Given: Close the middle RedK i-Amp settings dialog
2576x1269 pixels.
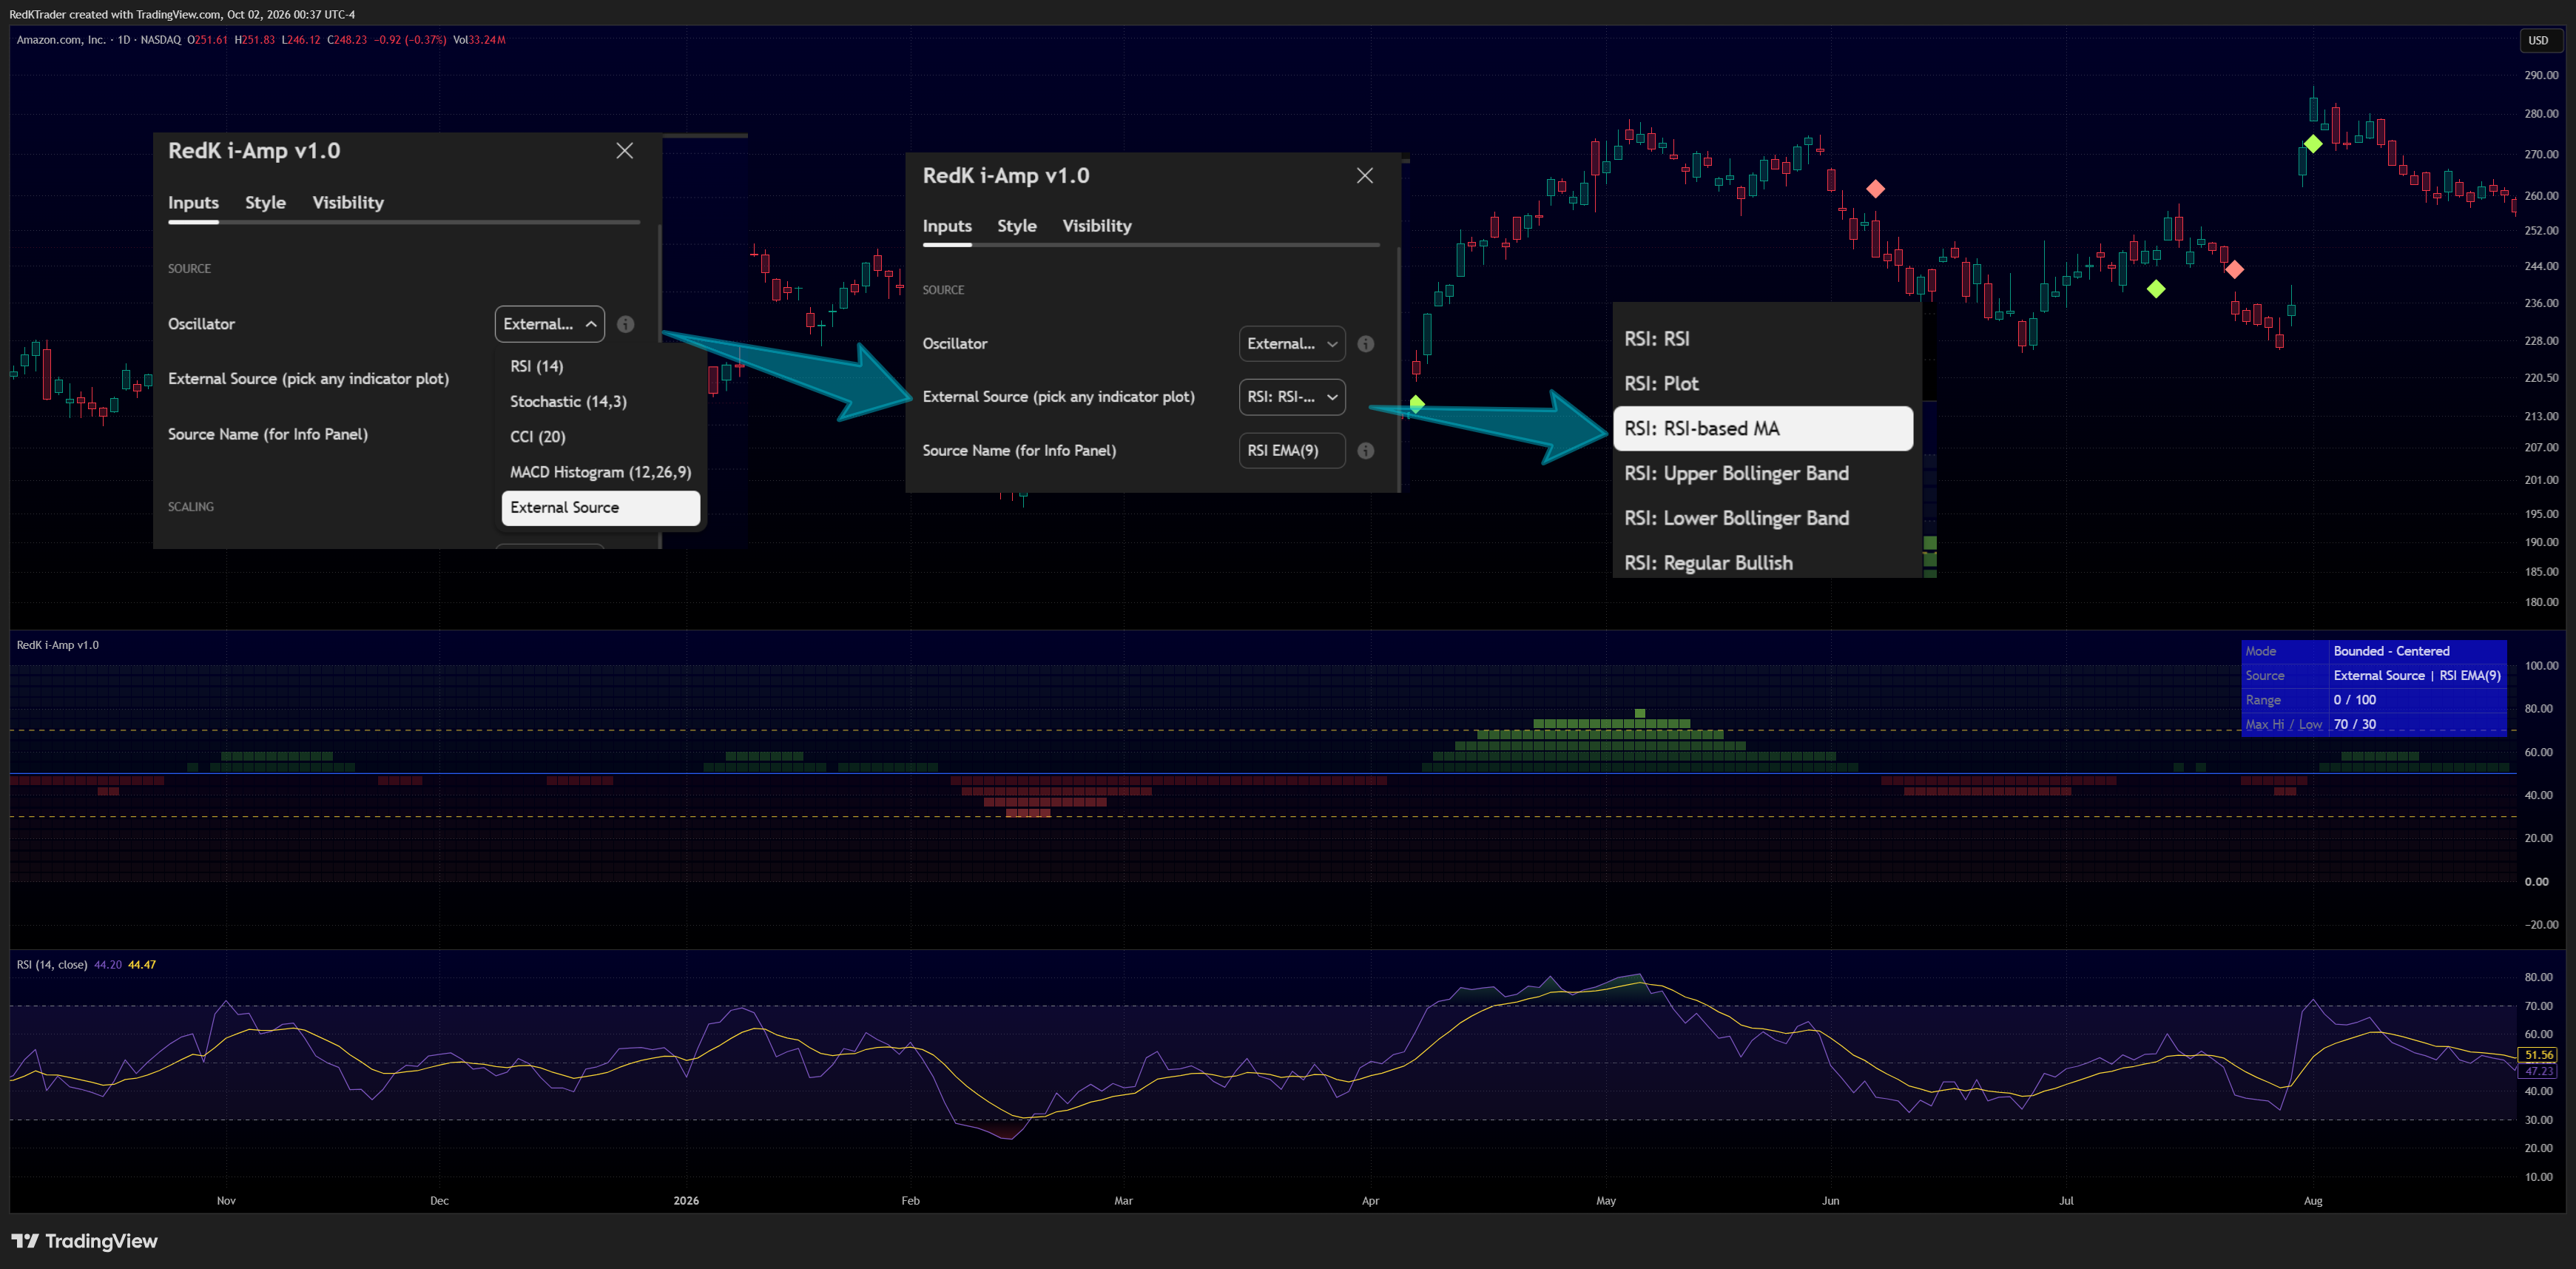Looking at the screenshot, I should click(1364, 176).
